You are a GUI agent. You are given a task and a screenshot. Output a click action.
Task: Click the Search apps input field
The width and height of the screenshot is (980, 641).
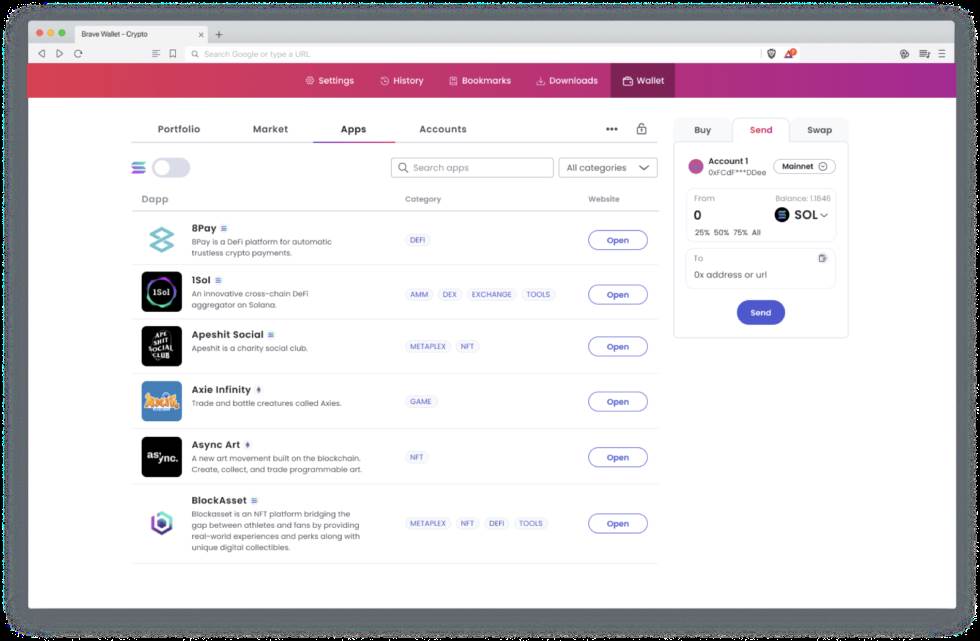point(472,167)
